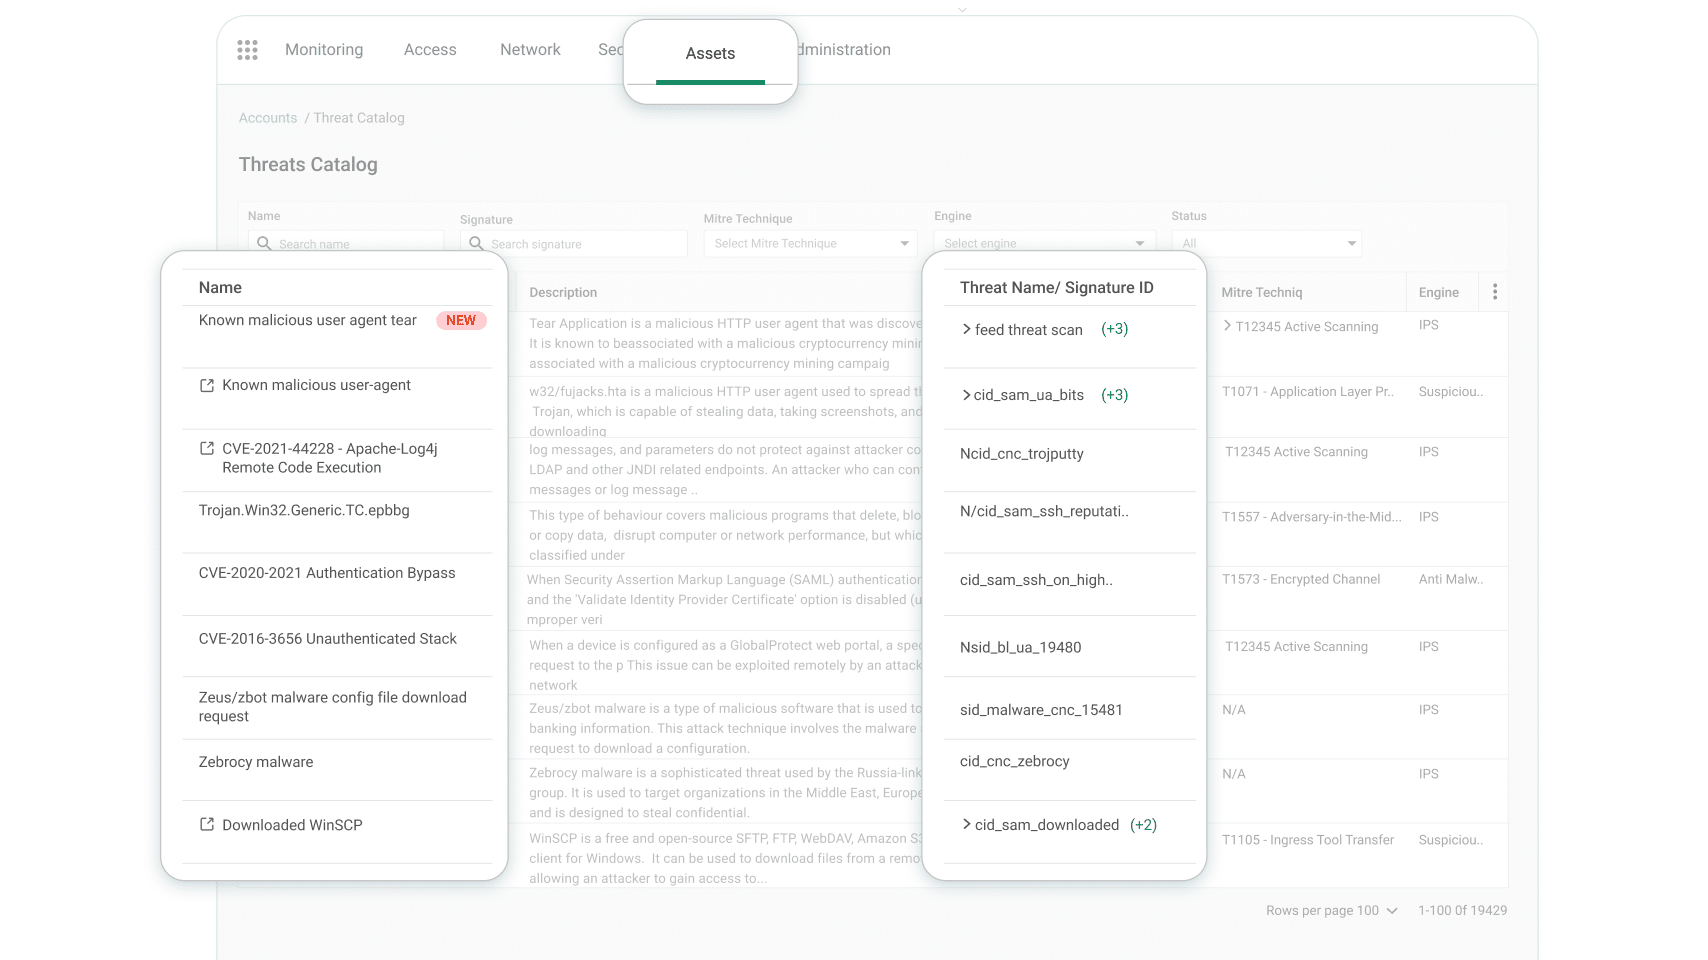Click 'T1071 - Application Layer Pr..' cell
This screenshot has width=1708, height=960.
tap(1308, 392)
